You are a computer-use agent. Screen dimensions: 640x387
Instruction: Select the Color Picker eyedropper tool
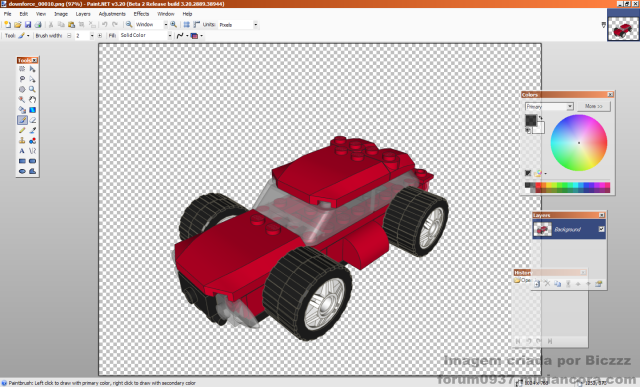coord(32,130)
